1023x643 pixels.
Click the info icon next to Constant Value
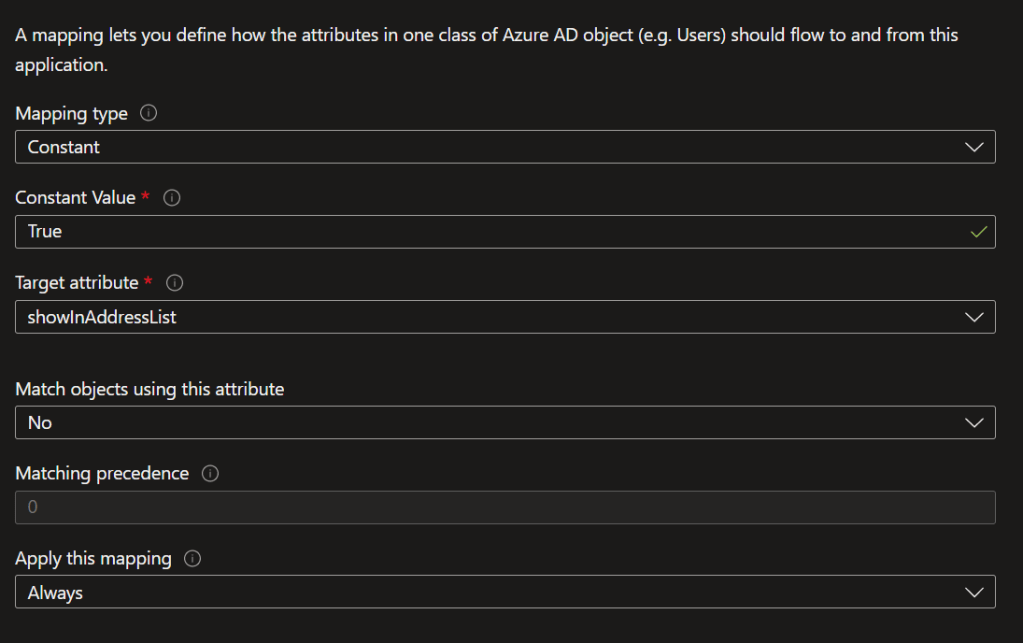tap(171, 198)
